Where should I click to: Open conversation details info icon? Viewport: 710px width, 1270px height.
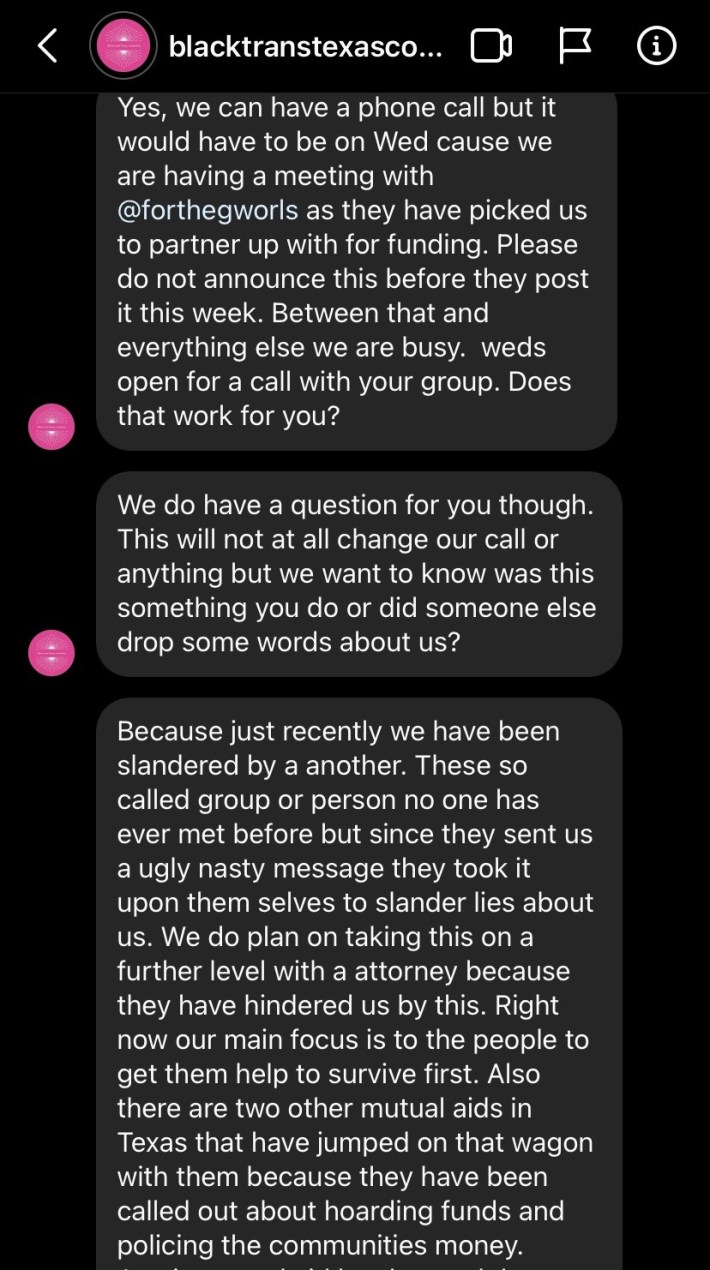[x=656, y=46]
